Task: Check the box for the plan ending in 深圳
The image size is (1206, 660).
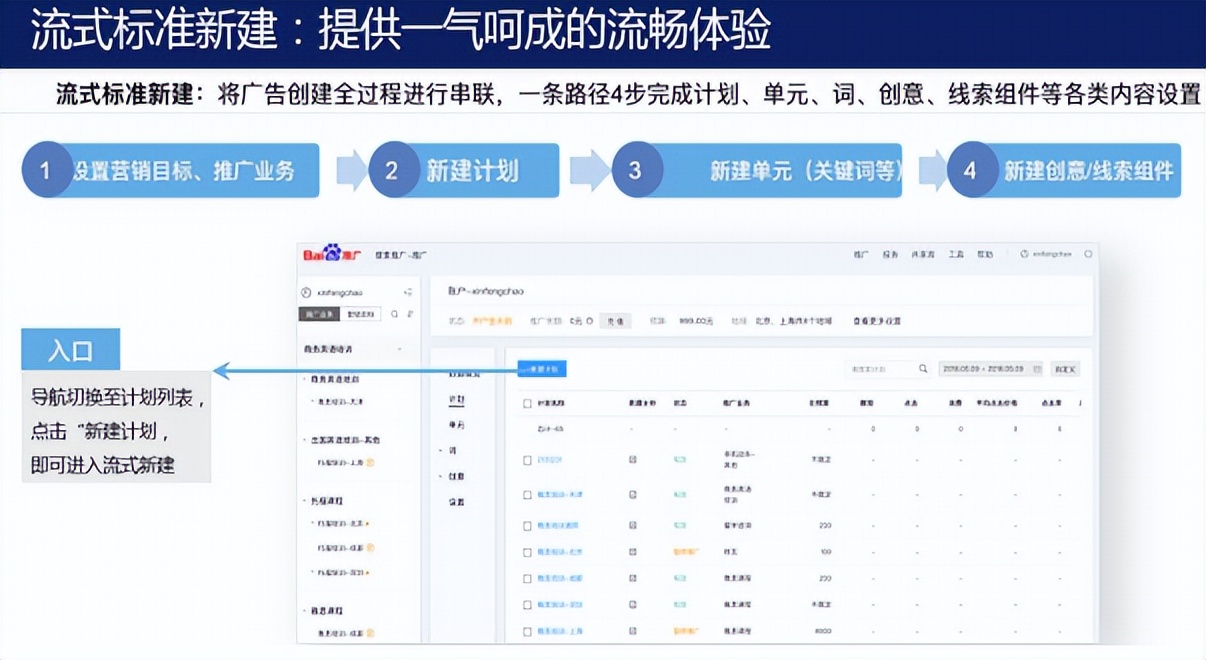Action: click(x=528, y=605)
